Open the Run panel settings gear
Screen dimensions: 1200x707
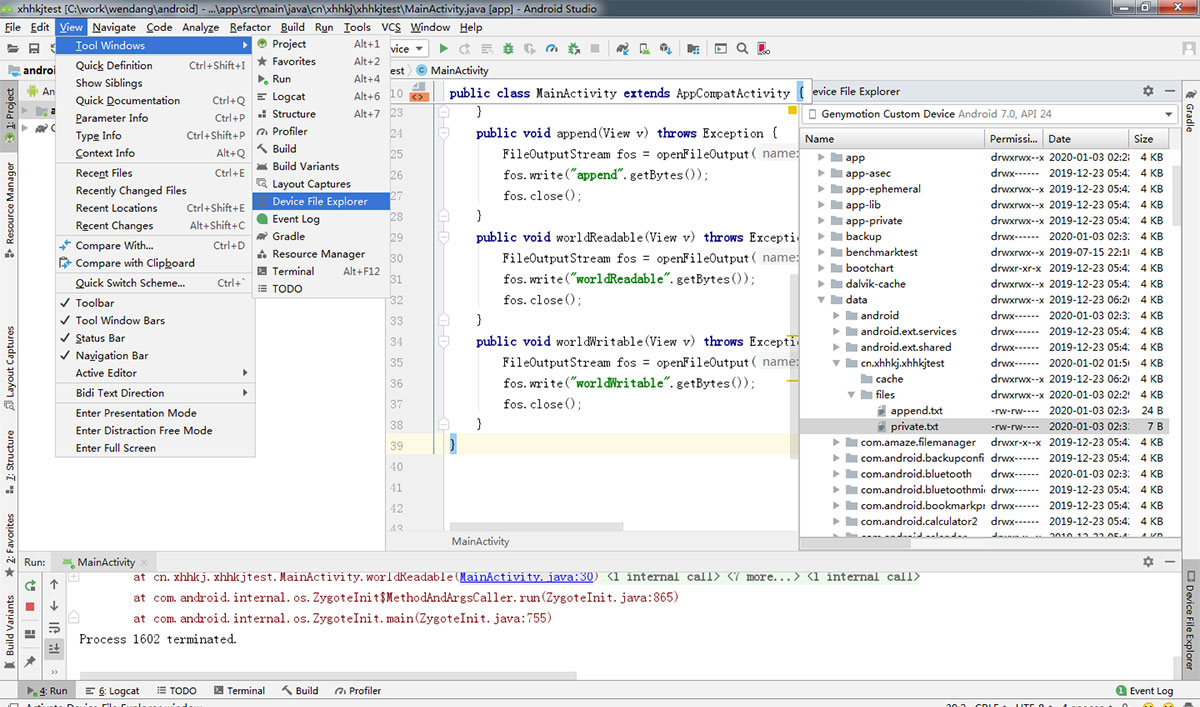tap(1149, 562)
